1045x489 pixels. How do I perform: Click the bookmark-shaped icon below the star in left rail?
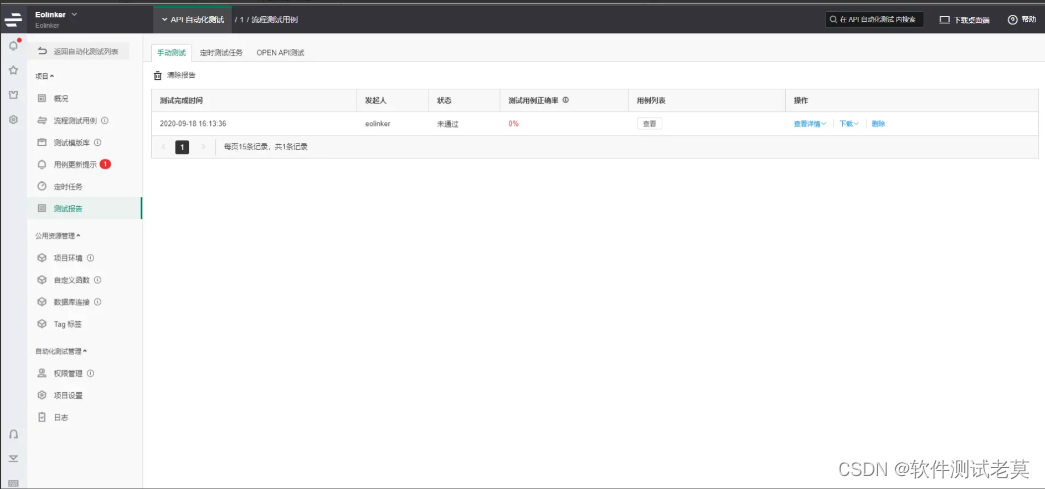(13, 95)
